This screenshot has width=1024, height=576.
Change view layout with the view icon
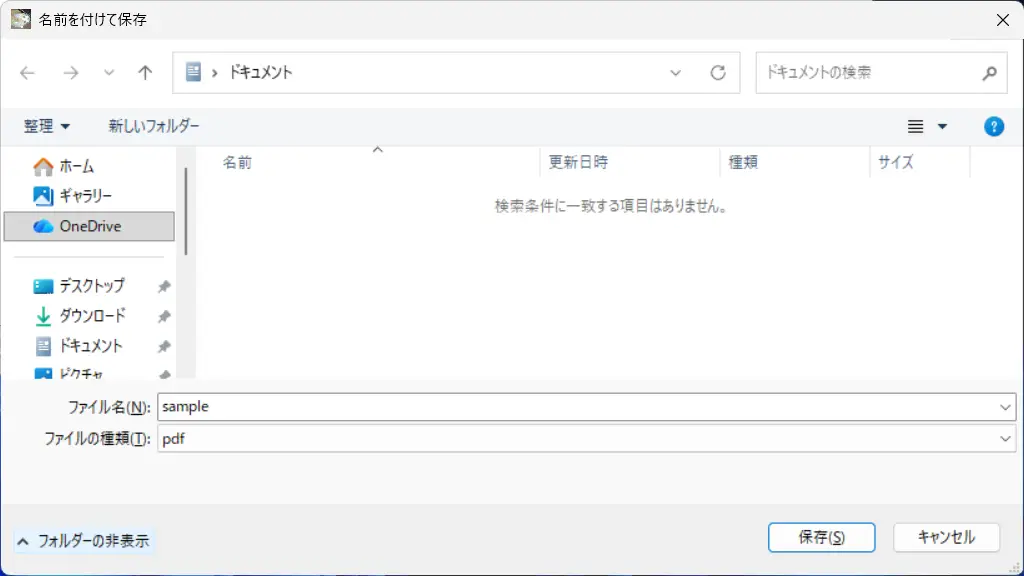click(915, 126)
